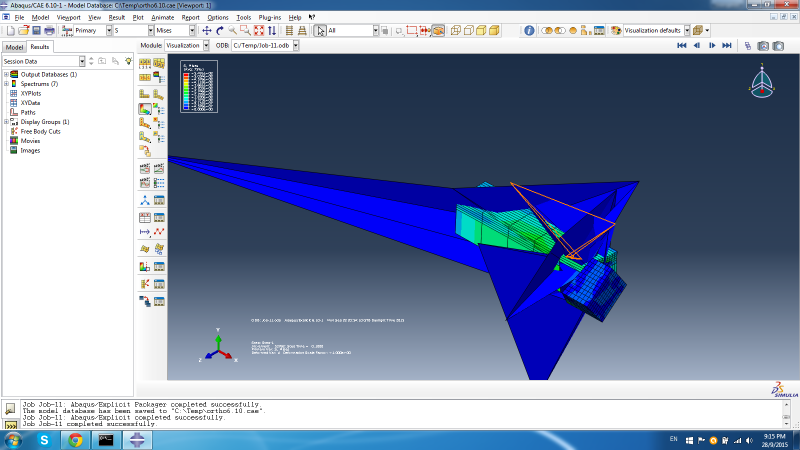
Task: Open the Field Output dialog icon
Action: (x=67, y=31)
